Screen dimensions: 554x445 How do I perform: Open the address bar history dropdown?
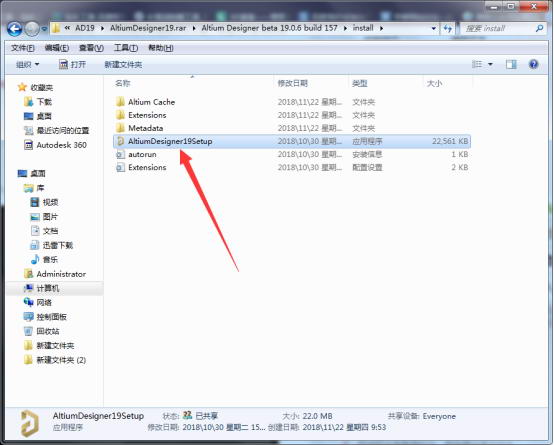(434, 28)
